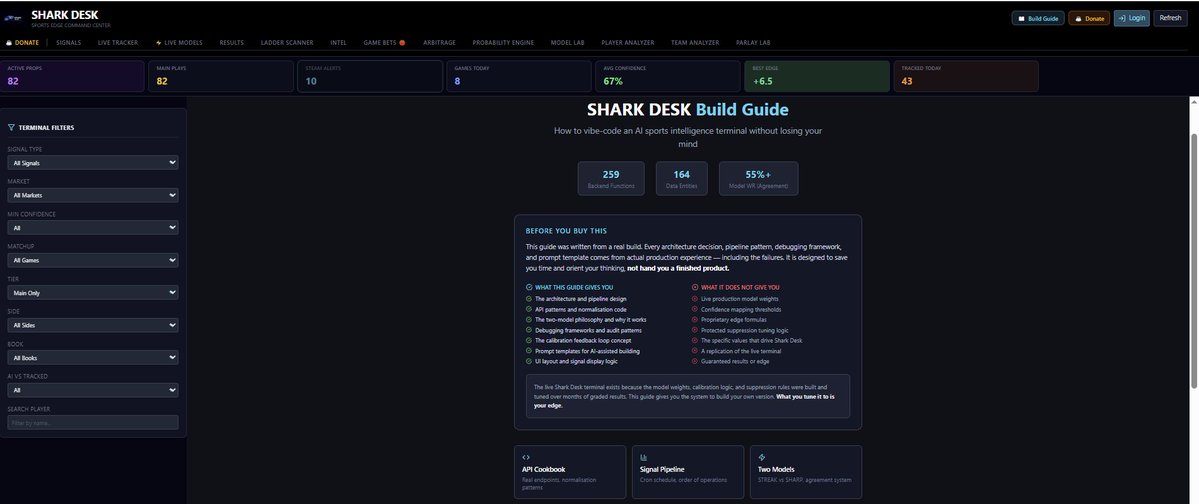
Task: Expand the Min Confidence dropdown
Action: click(93, 228)
